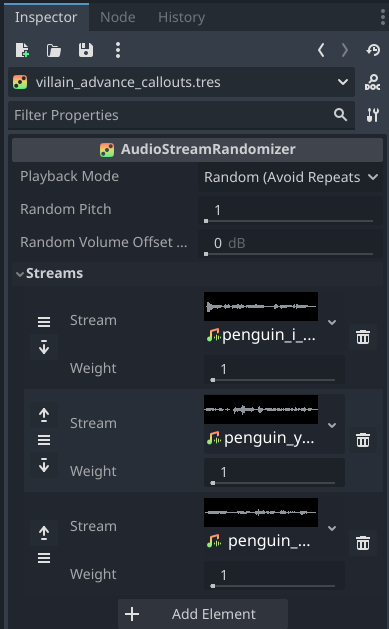Click the Filter Properties search field

[181, 115]
